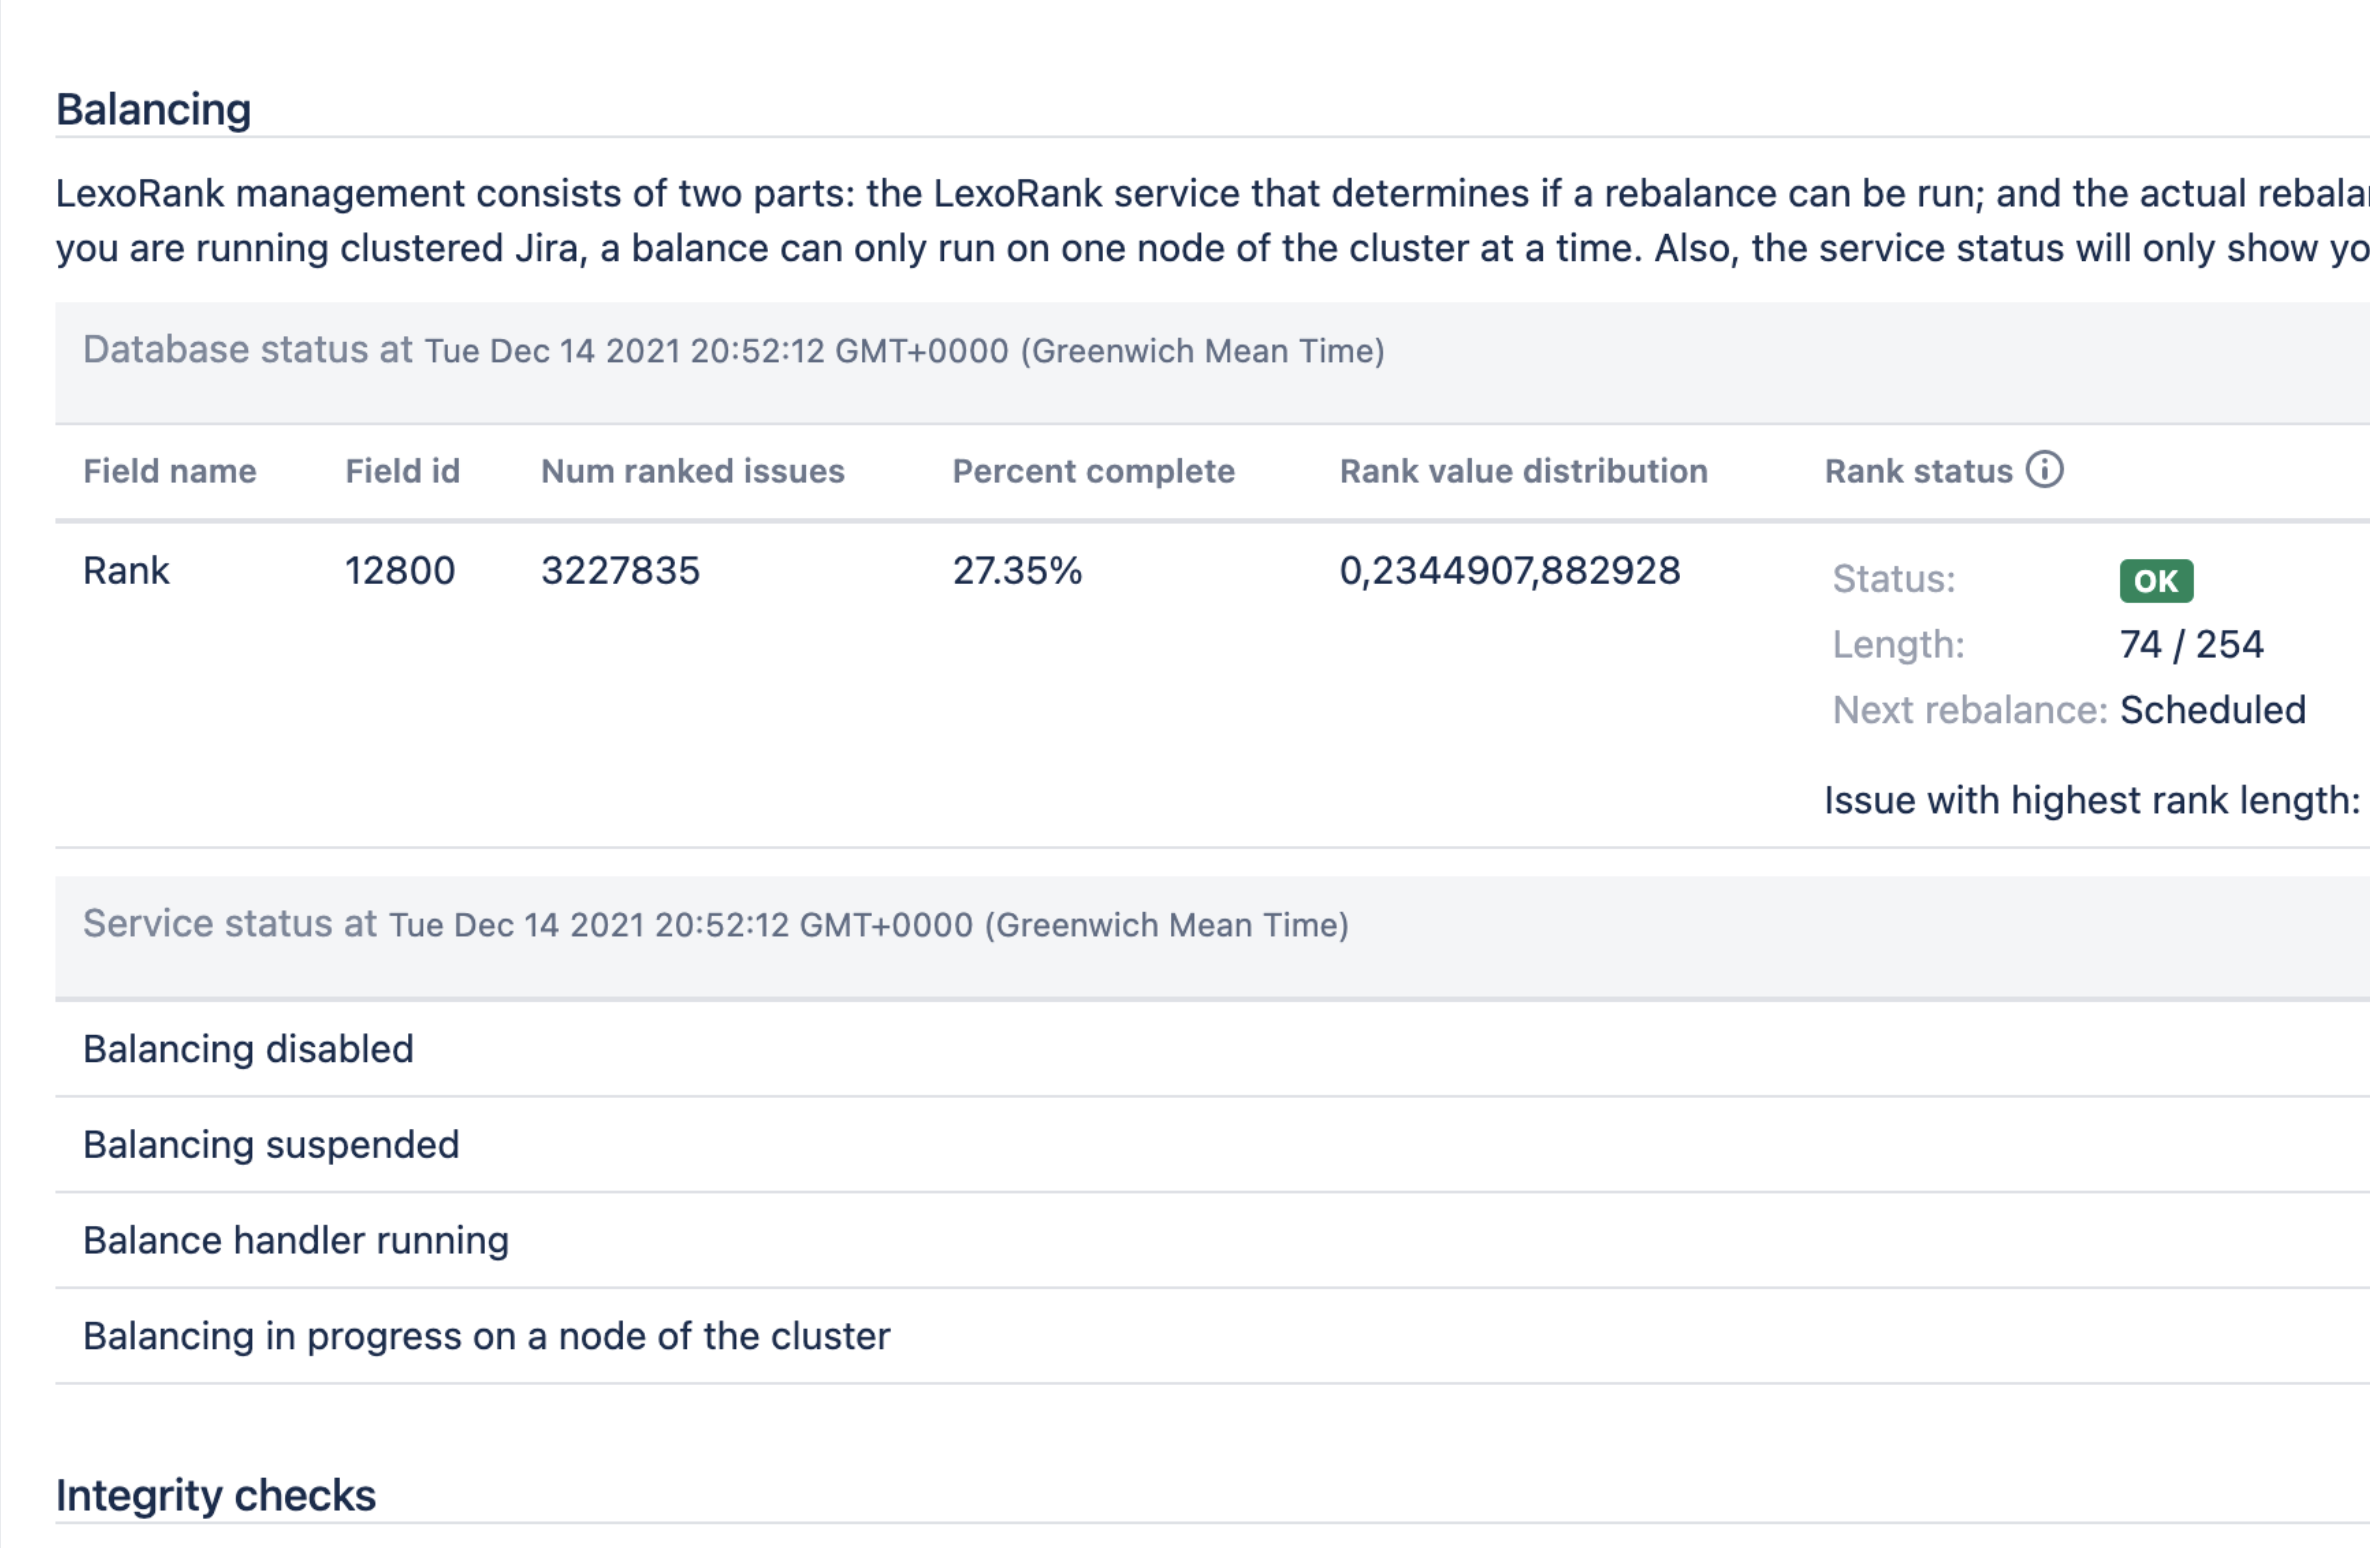Click the 3227835 ranked issues value
Screen dimensions: 2370x1548
point(620,571)
